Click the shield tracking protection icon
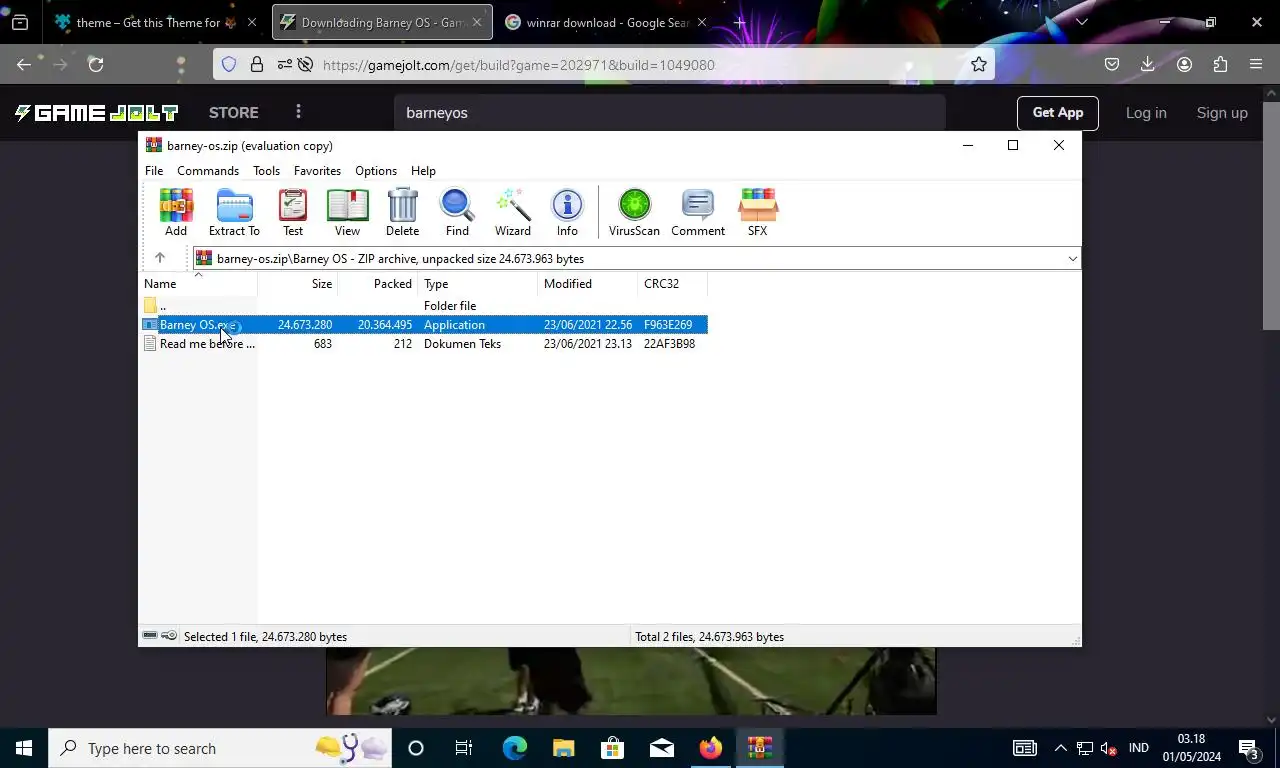Screen dimensions: 1280x768 click(x=229, y=64)
